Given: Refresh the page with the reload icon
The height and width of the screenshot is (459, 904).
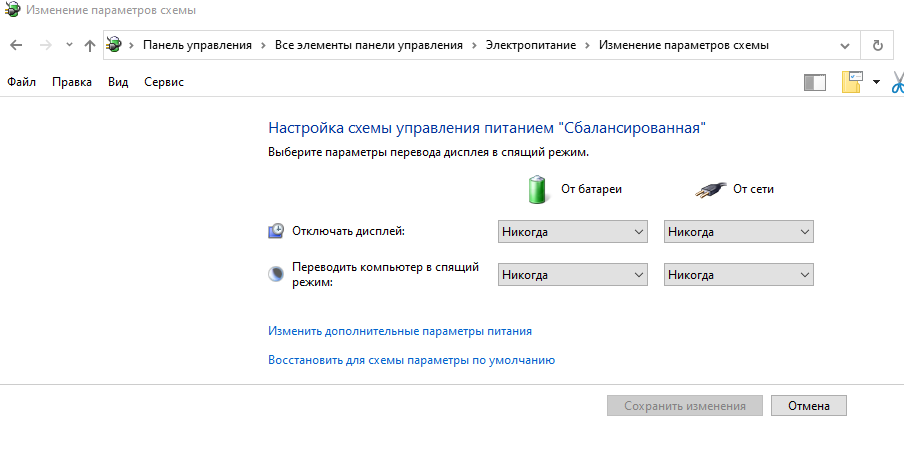Looking at the screenshot, I should pyautogui.click(x=877, y=45).
